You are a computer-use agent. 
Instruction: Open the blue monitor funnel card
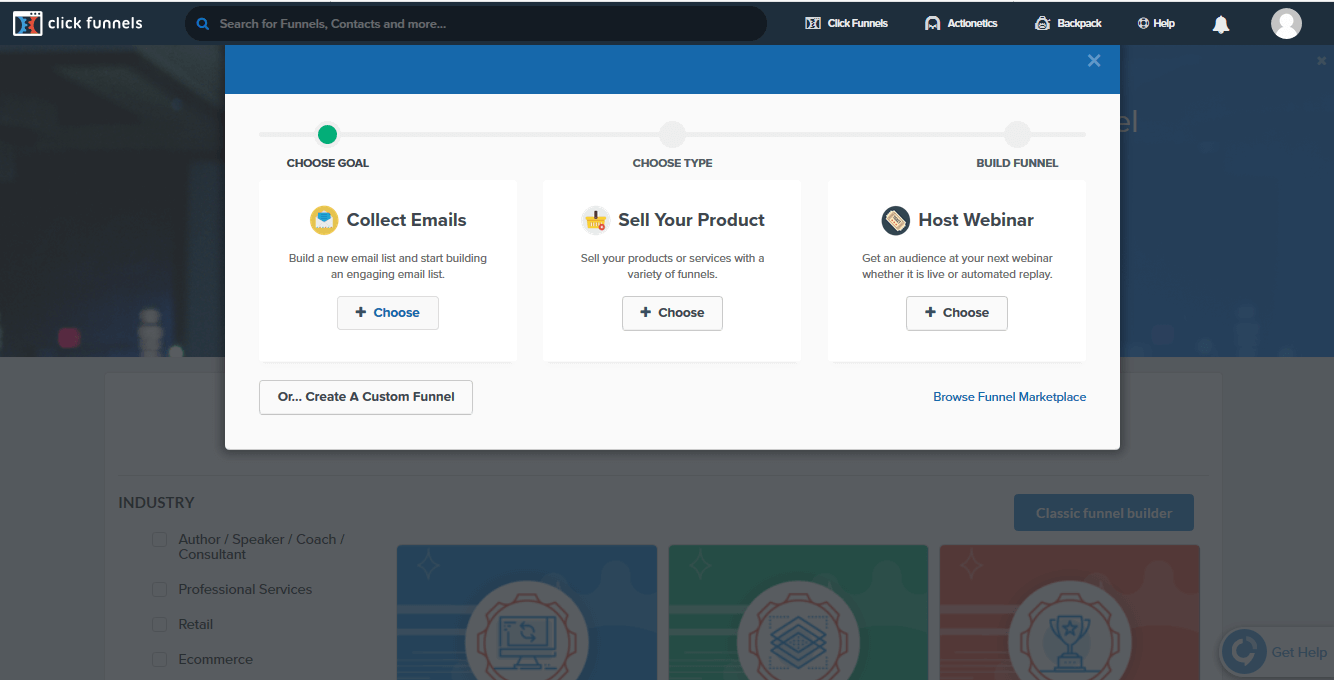(527, 612)
